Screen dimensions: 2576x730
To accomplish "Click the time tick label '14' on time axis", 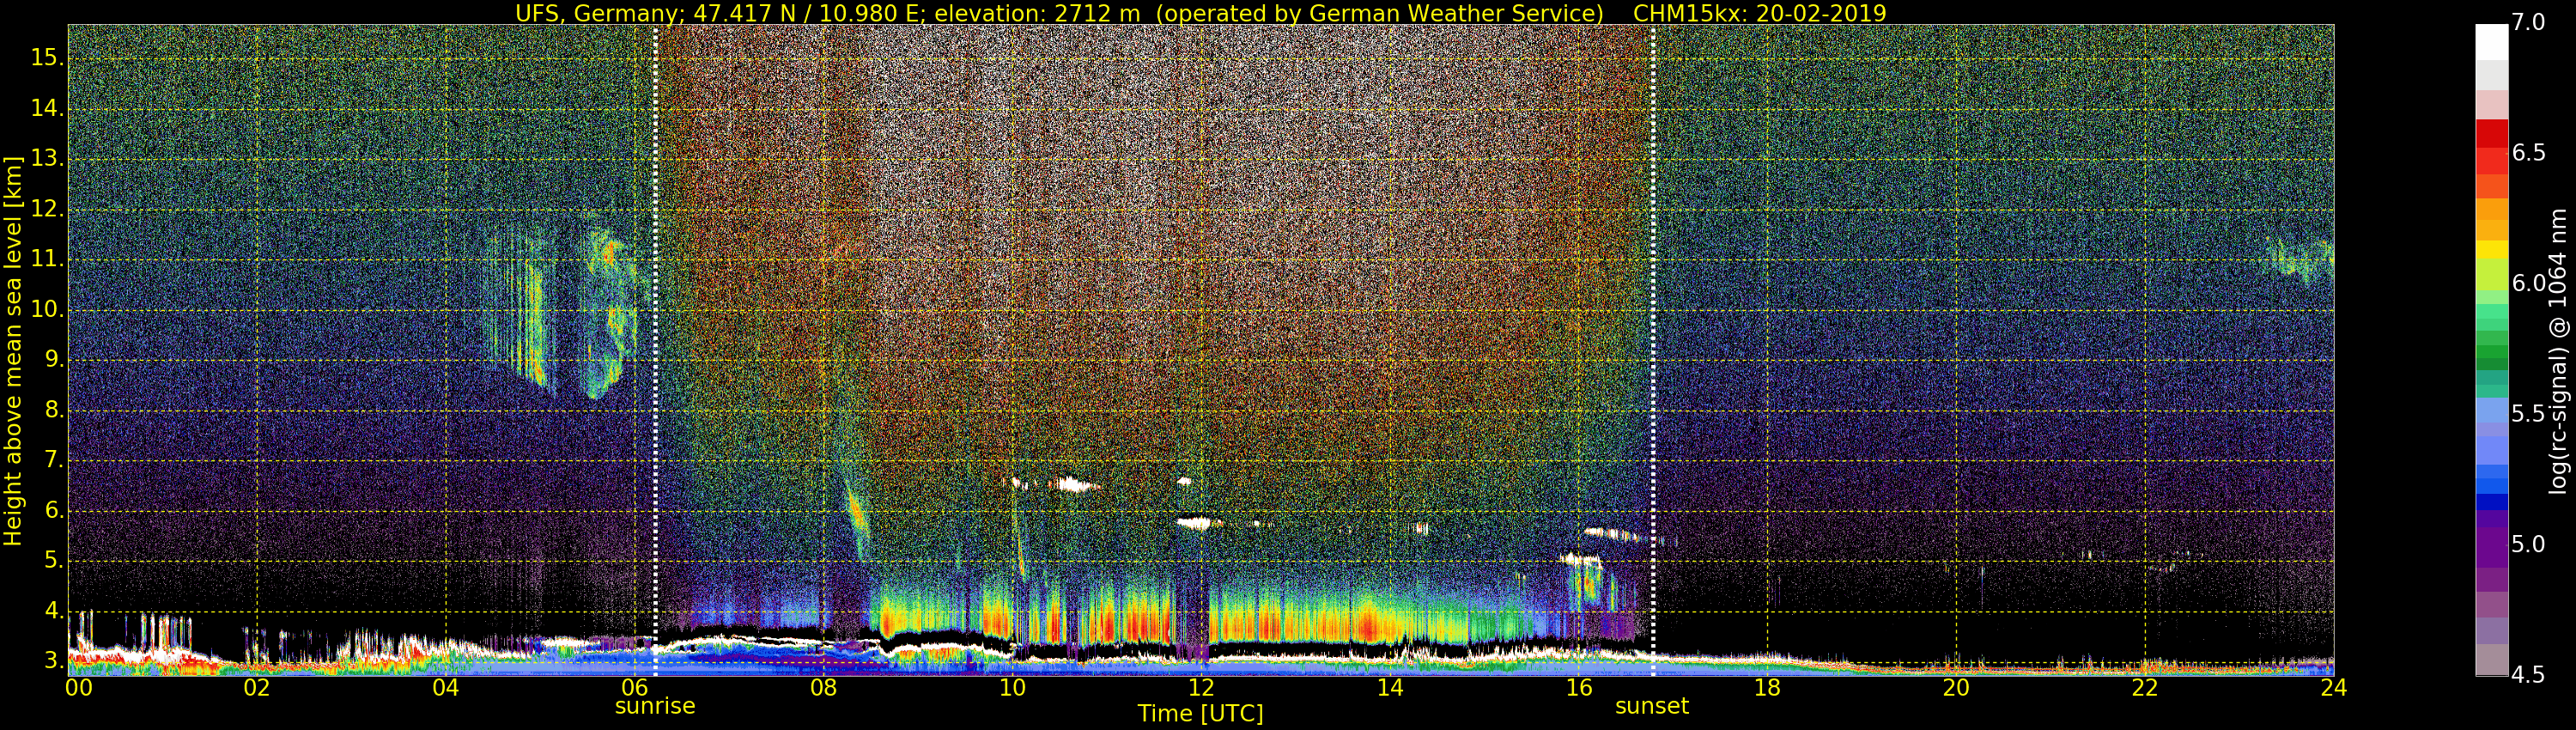I will click(1390, 688).
